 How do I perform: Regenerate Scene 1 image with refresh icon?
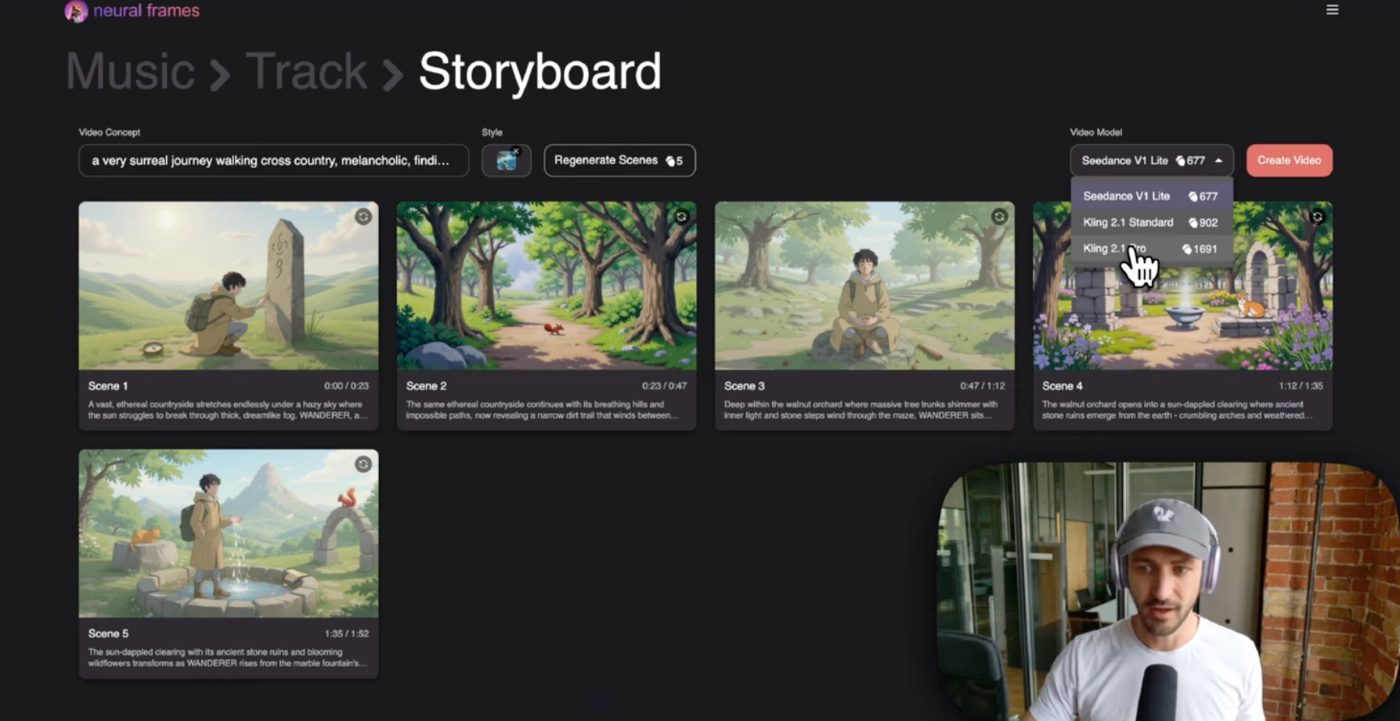[x=363, y=217]
